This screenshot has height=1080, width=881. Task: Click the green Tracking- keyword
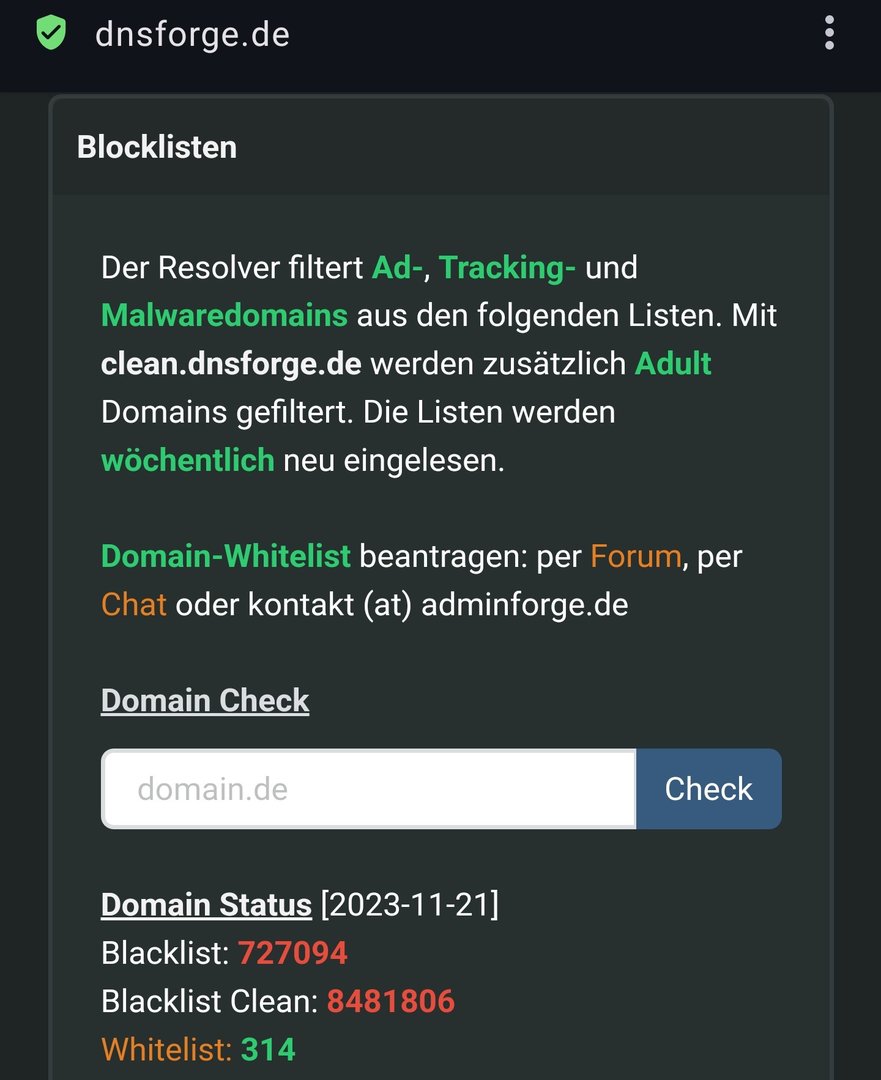coord(507,267)
